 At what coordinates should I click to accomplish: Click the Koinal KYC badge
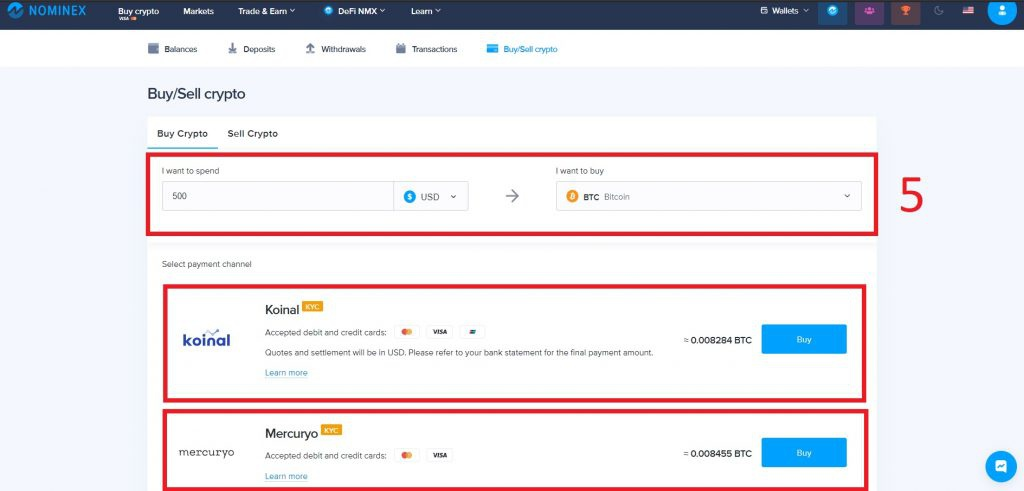click(313, 306)
